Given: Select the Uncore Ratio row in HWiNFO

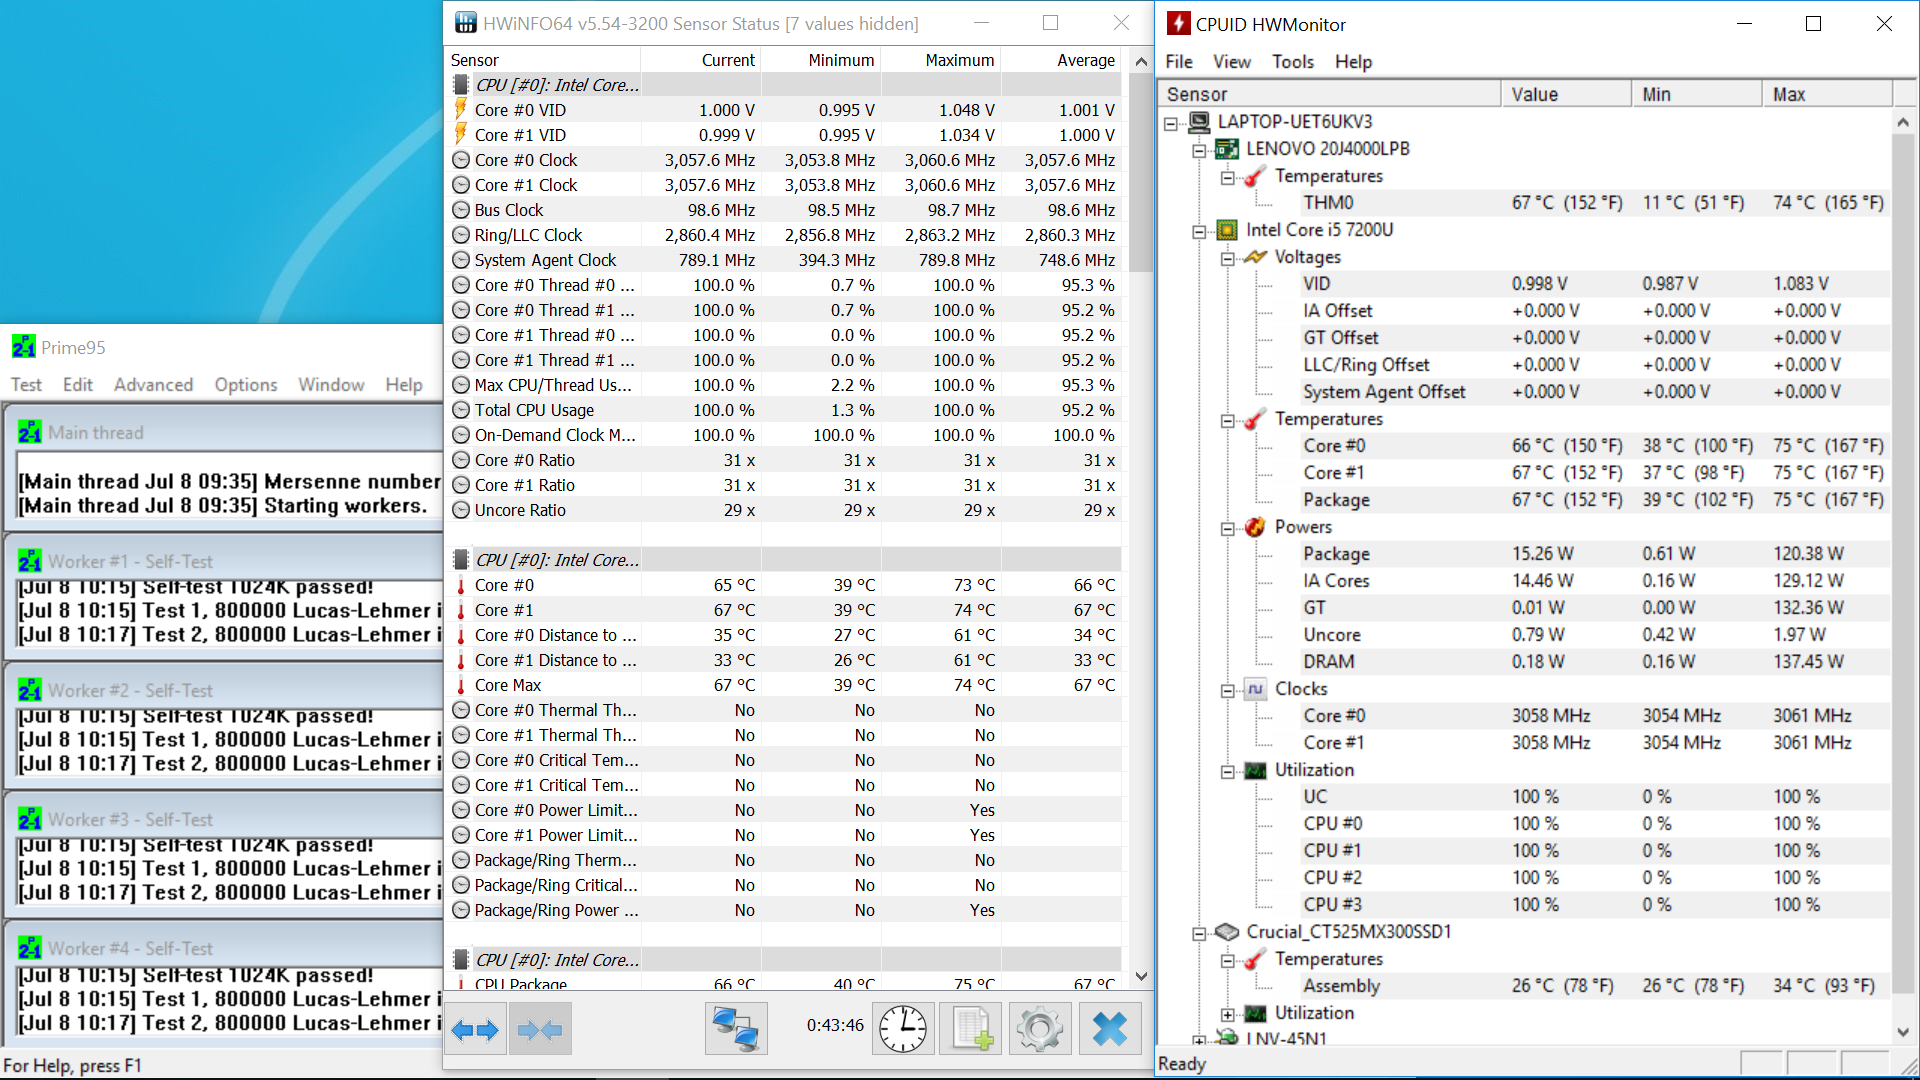Looking at the screenshot, I should pyautogui.click(x=785, y=510).
